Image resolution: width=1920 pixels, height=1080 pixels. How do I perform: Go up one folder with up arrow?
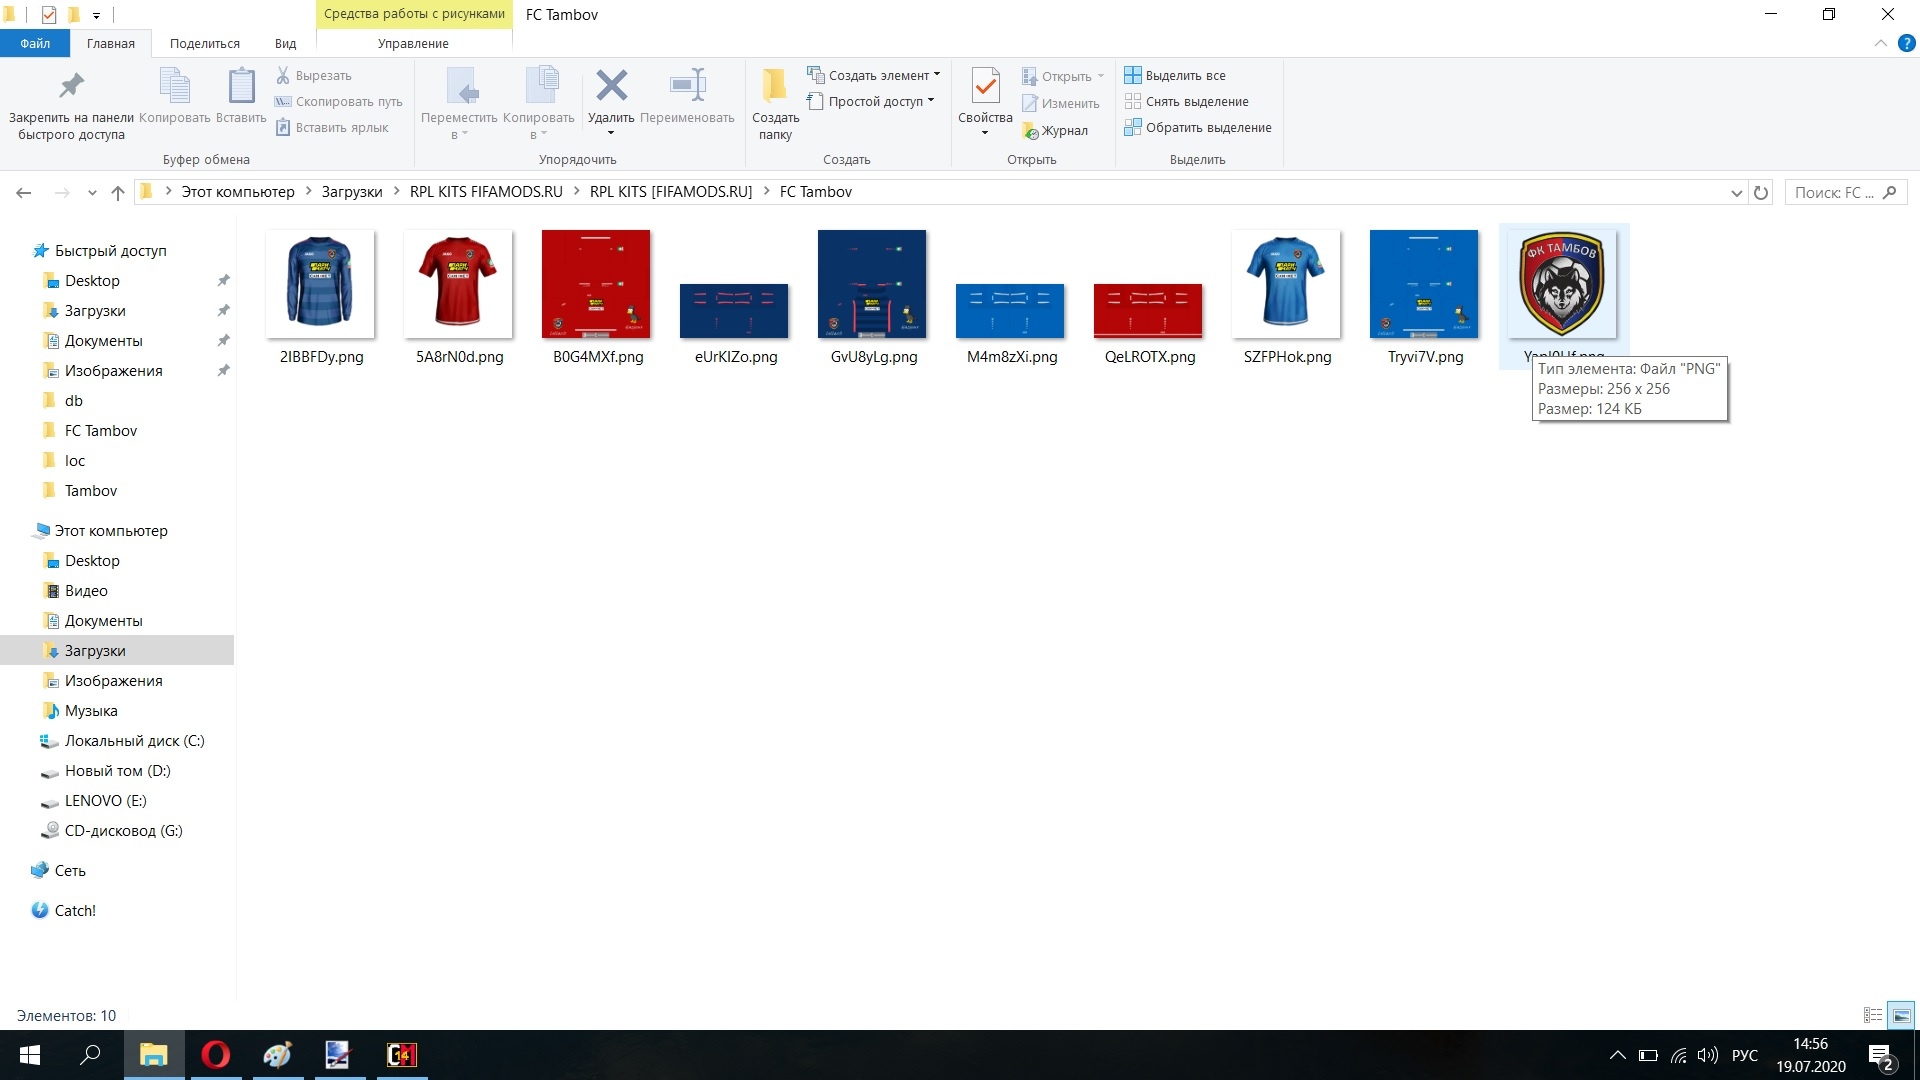(x=118, y=192)
